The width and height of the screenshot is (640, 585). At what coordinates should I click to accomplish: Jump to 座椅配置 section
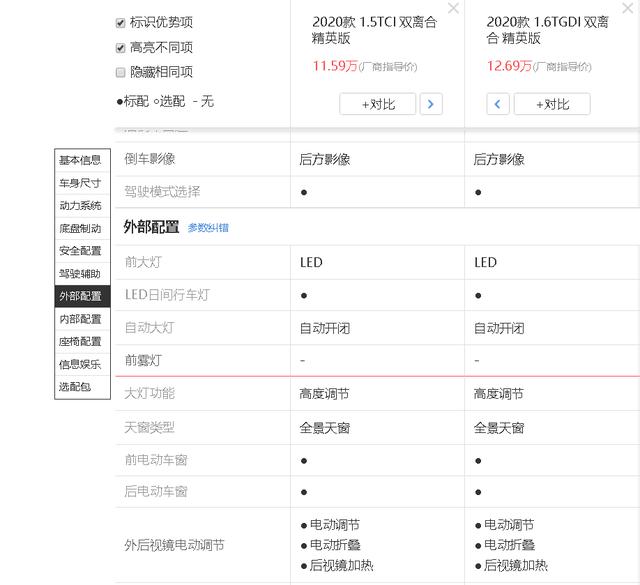point(82,341)
